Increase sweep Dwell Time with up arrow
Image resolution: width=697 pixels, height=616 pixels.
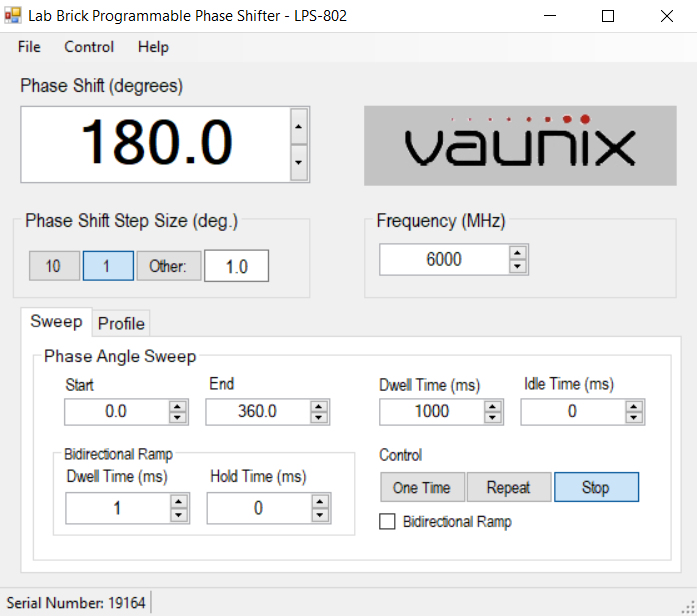coord(493,405)
